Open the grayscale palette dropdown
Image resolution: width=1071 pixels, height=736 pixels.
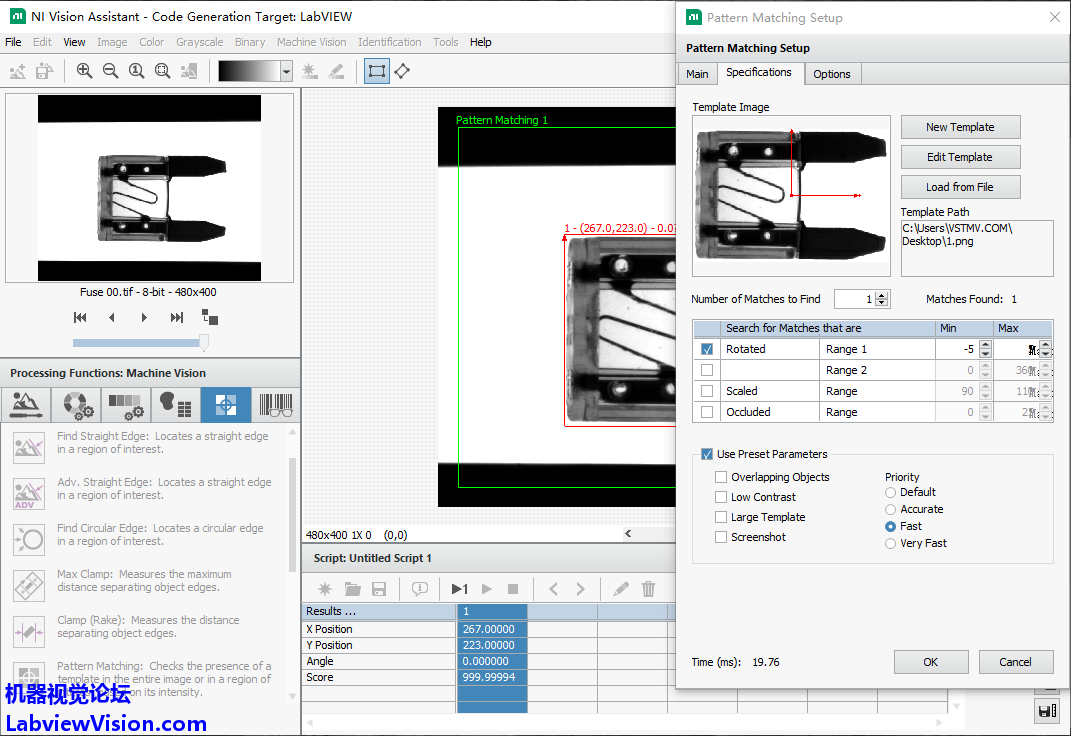(x=286, y=71)
